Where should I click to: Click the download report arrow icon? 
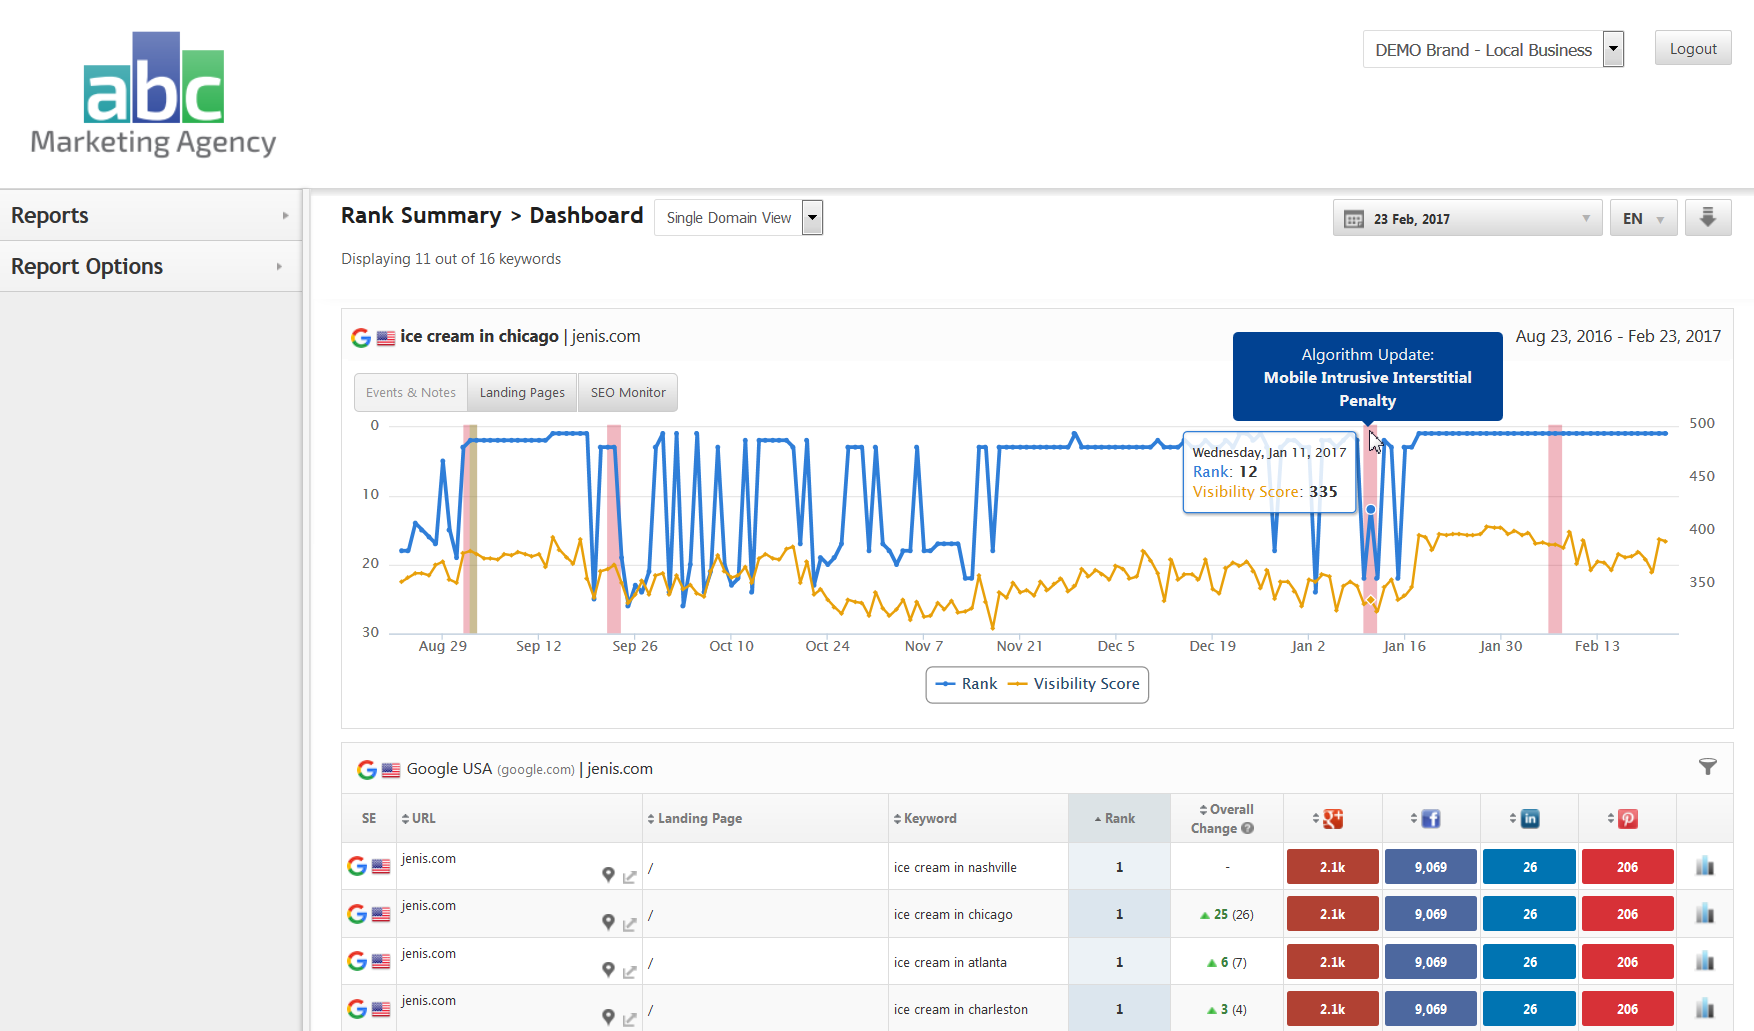[1708, 218]
